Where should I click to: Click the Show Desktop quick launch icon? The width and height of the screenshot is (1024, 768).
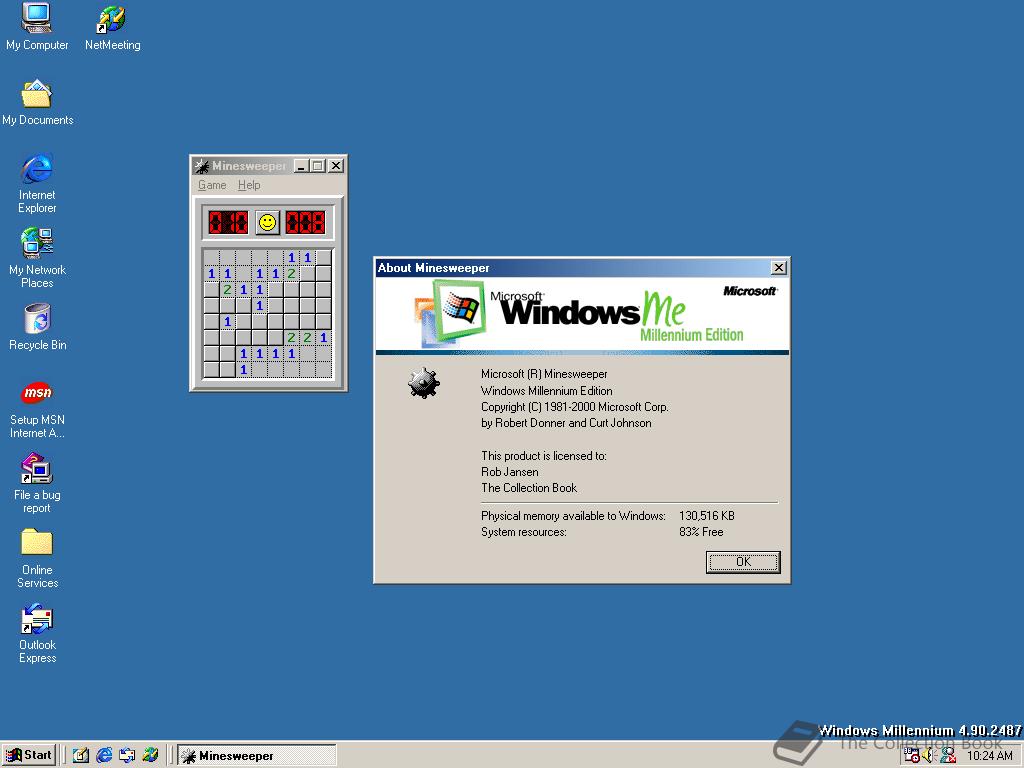81,756
